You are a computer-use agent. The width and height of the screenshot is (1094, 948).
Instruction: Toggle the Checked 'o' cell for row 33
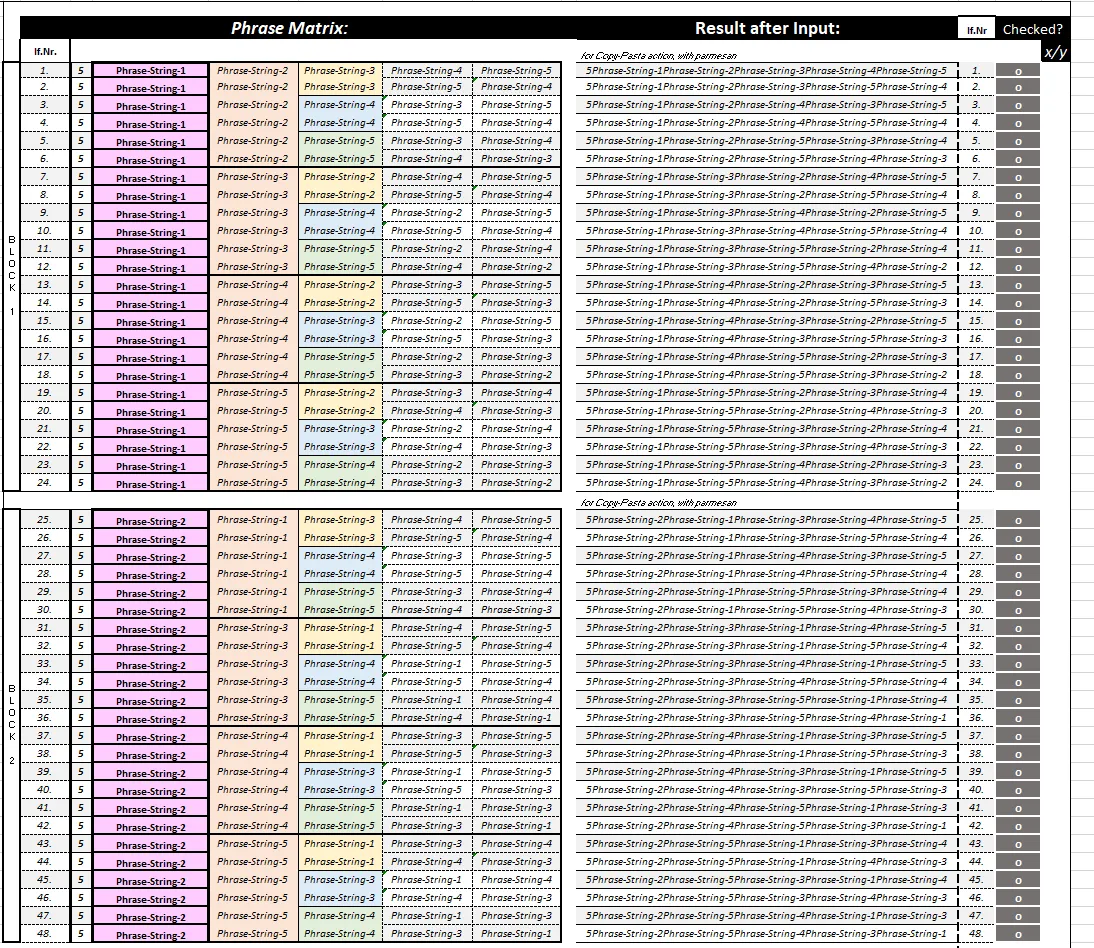point(1018,664)
